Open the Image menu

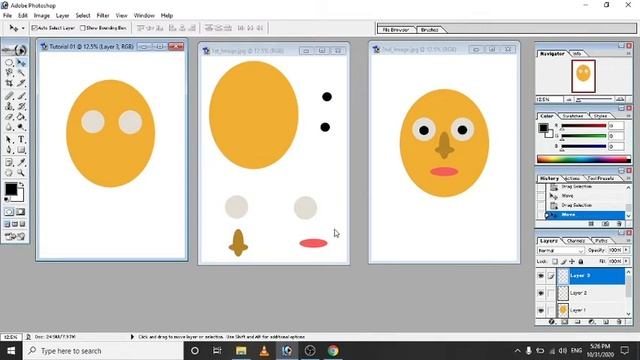42,16
